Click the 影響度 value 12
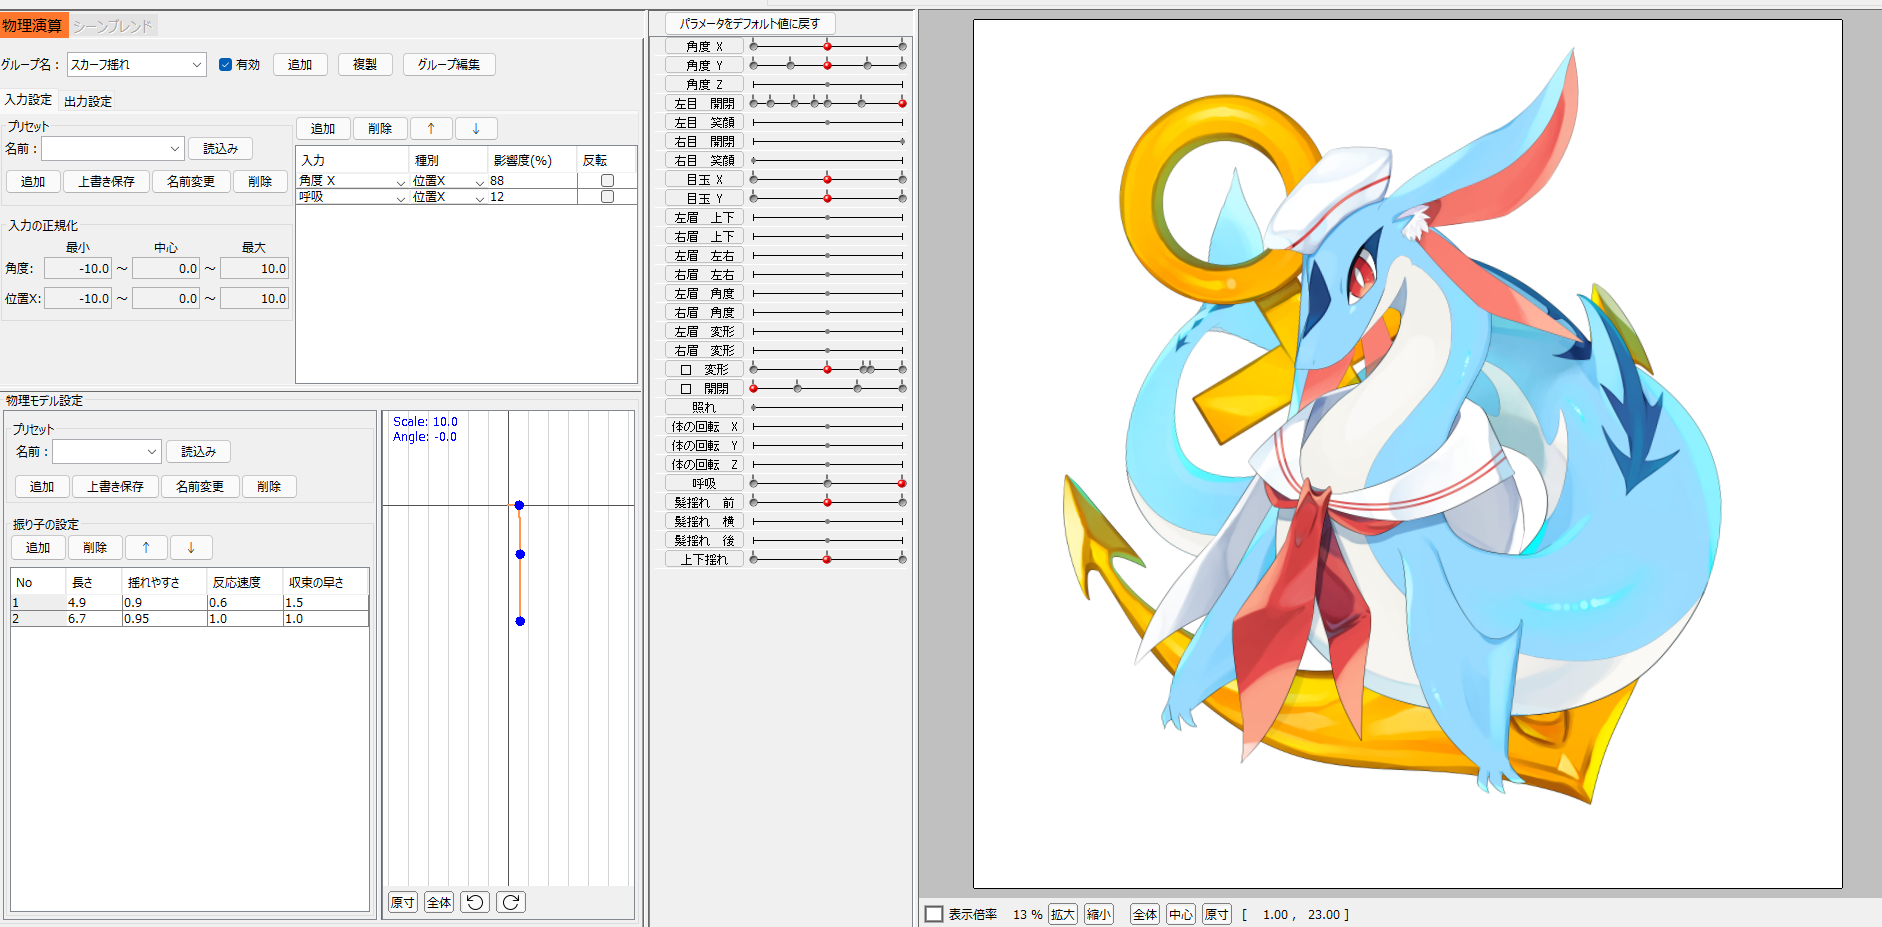 pos(532,197)
